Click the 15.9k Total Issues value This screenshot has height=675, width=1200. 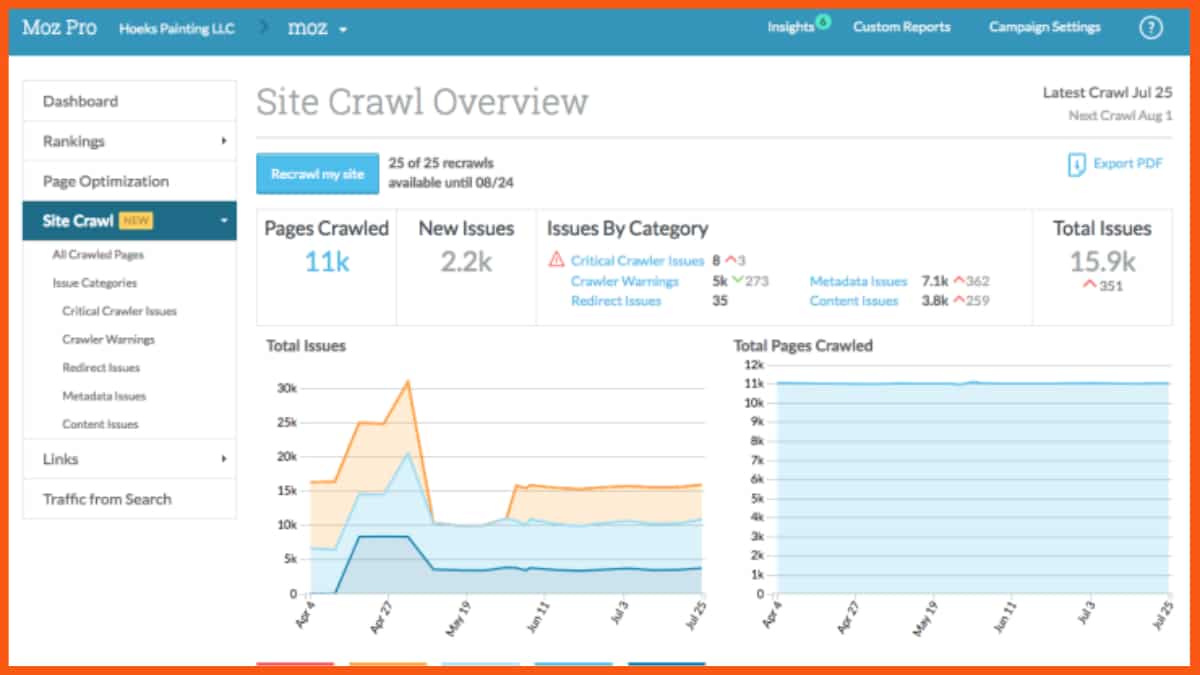pyautogui.click(x=1102, y=262)
